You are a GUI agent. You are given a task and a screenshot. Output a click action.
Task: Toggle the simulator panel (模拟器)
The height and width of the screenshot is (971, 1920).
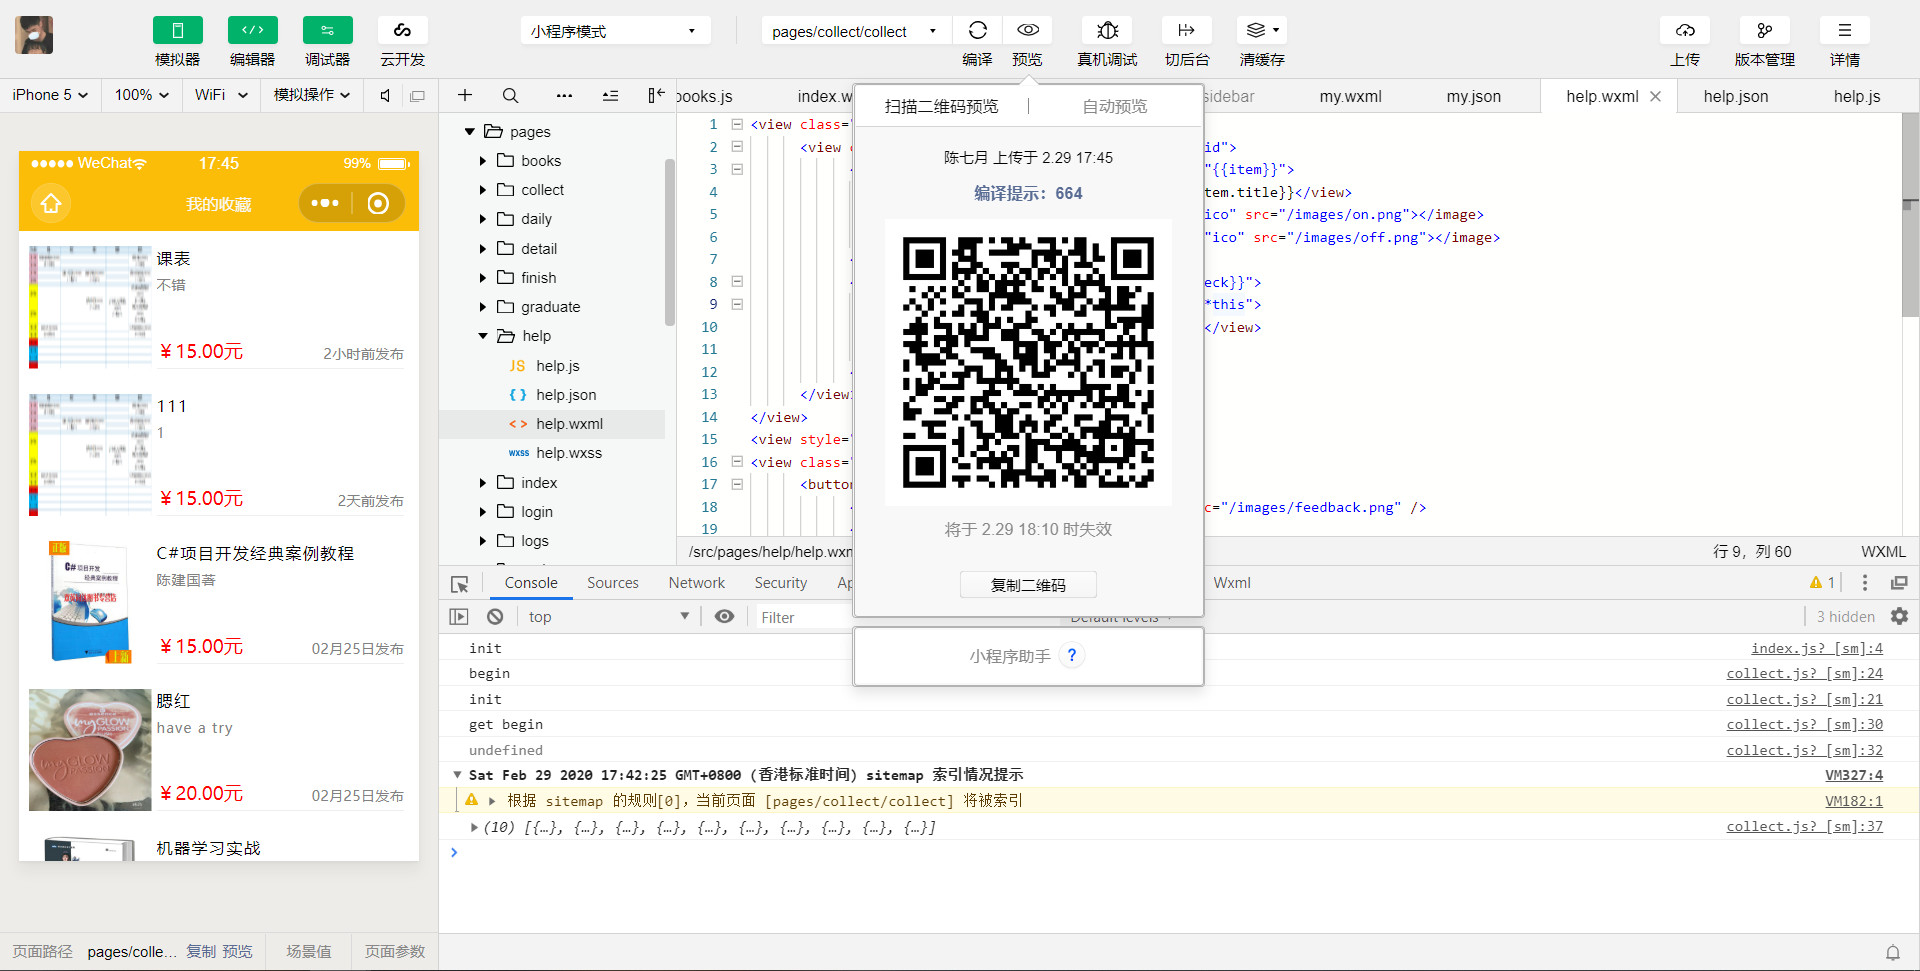(x=178, y=31)
